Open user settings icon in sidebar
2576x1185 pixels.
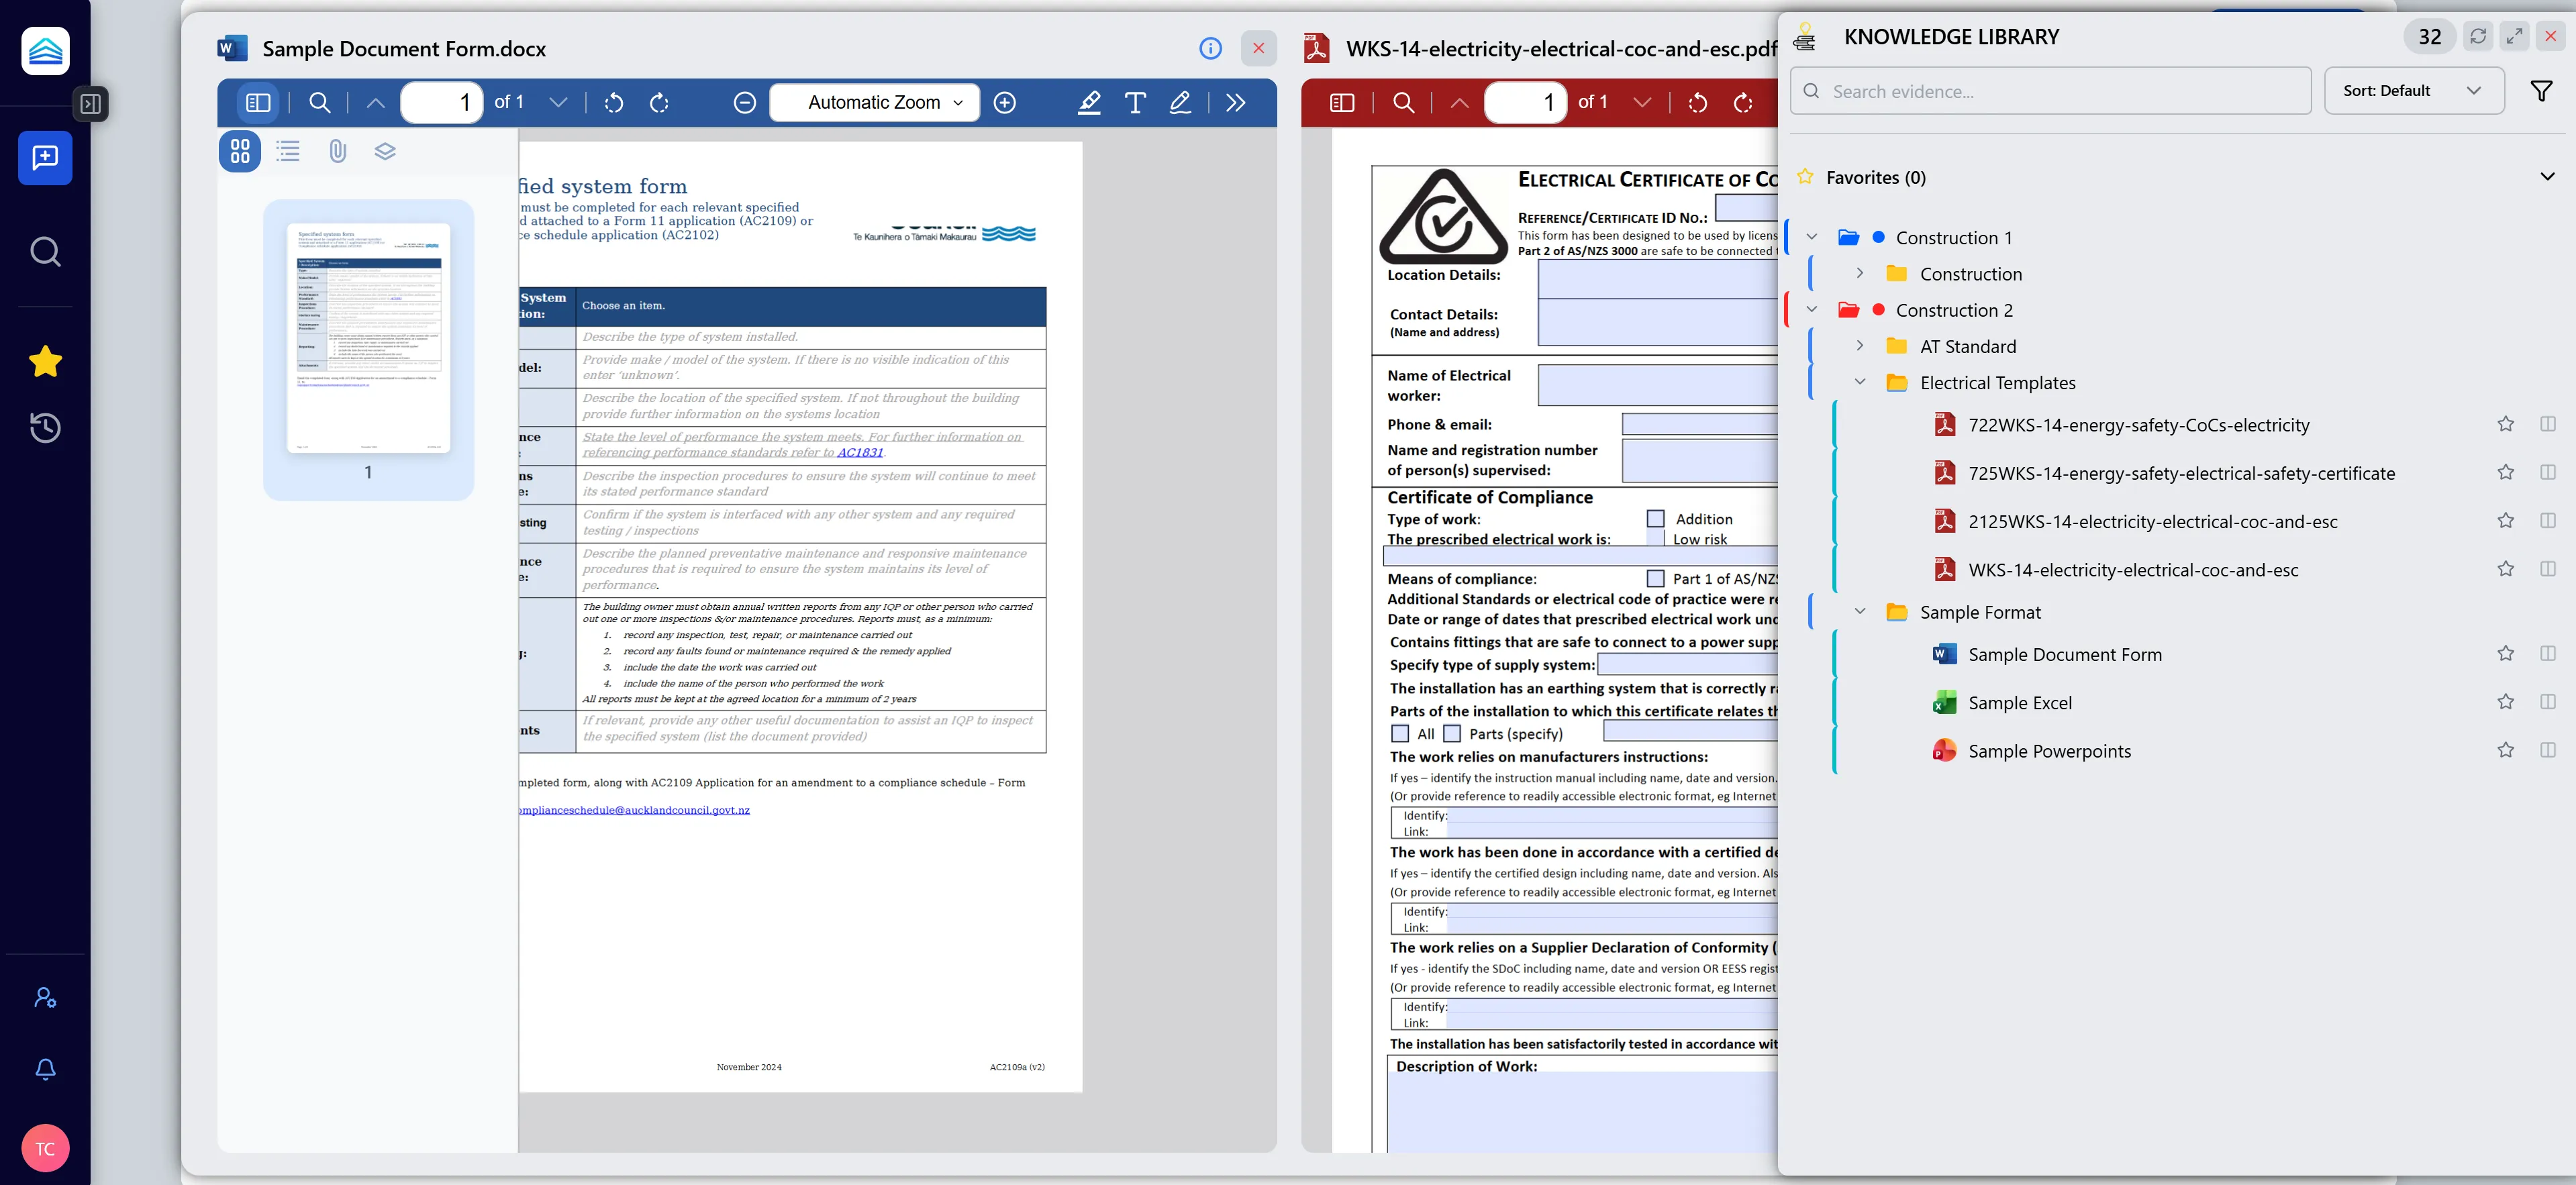point(45,997)
